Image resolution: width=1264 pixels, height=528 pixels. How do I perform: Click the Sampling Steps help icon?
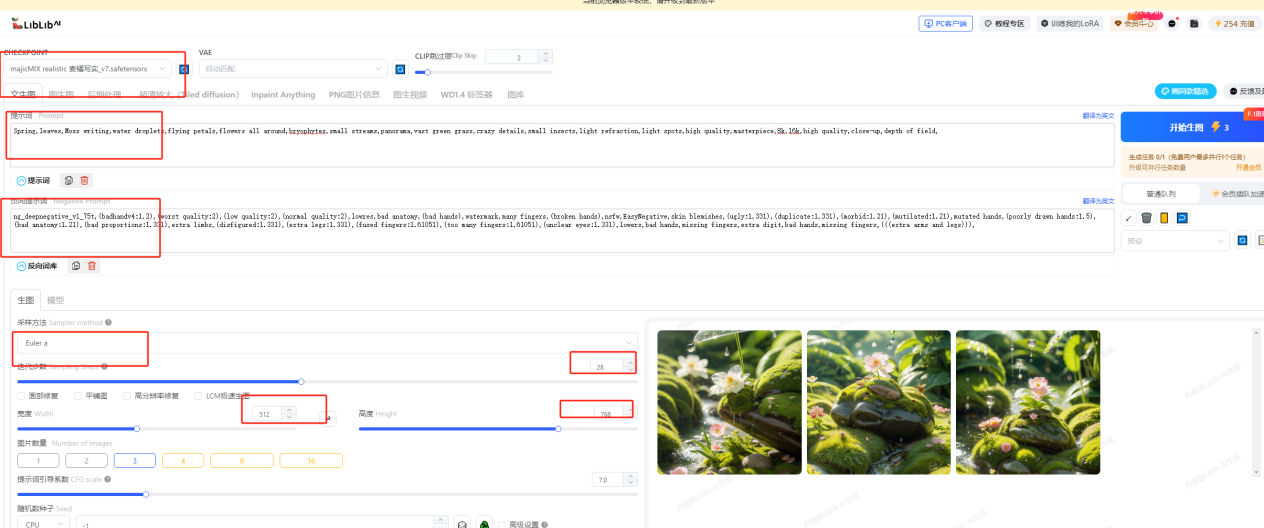tap(104, 367)
